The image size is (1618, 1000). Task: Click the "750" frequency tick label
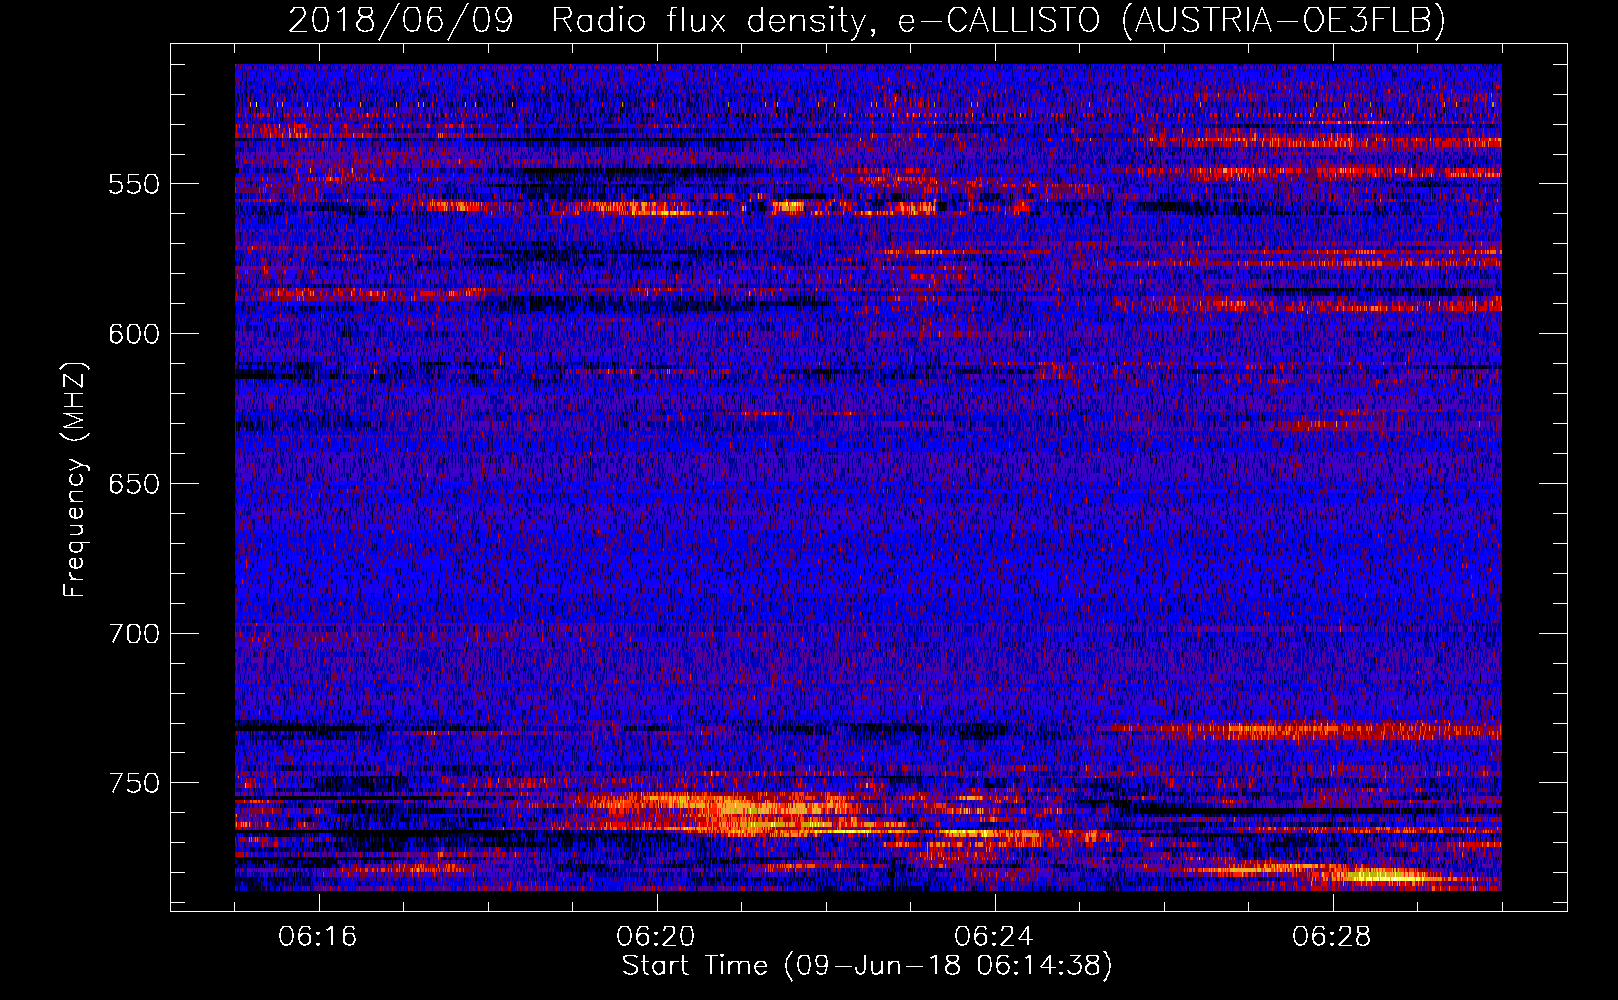[x=133, y=783]
